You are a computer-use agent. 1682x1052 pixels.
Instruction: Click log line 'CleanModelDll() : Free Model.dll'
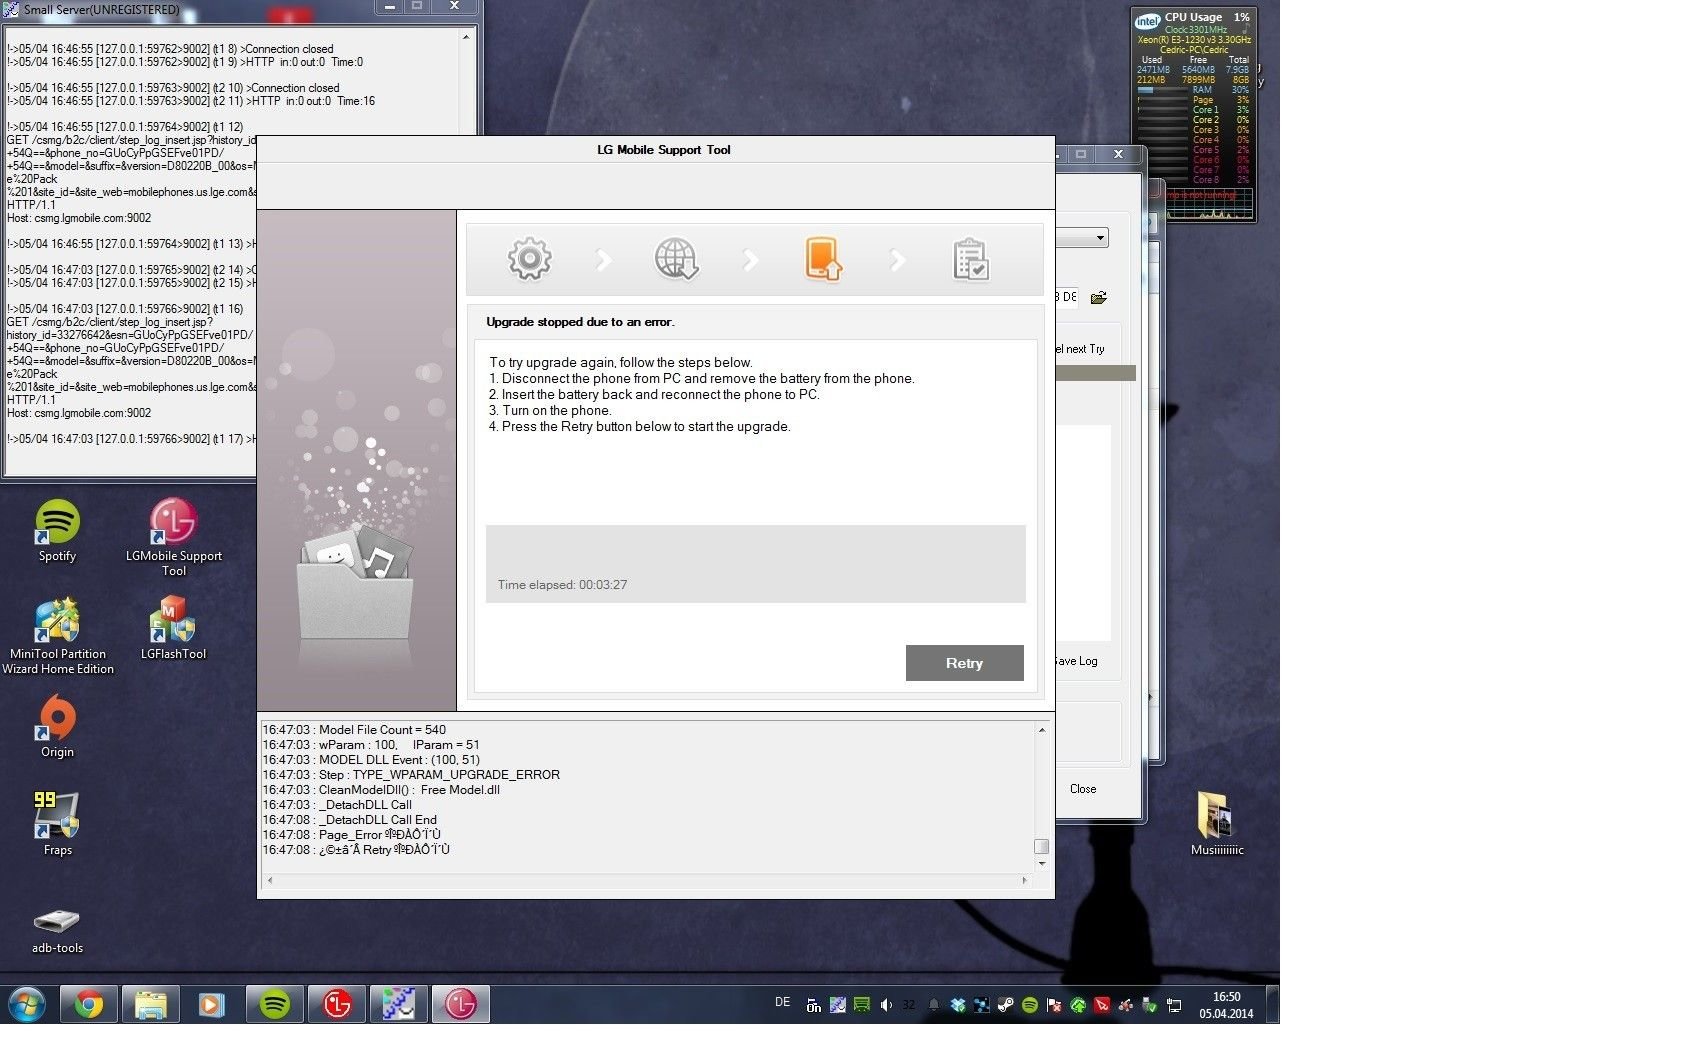tap(381, 790)
